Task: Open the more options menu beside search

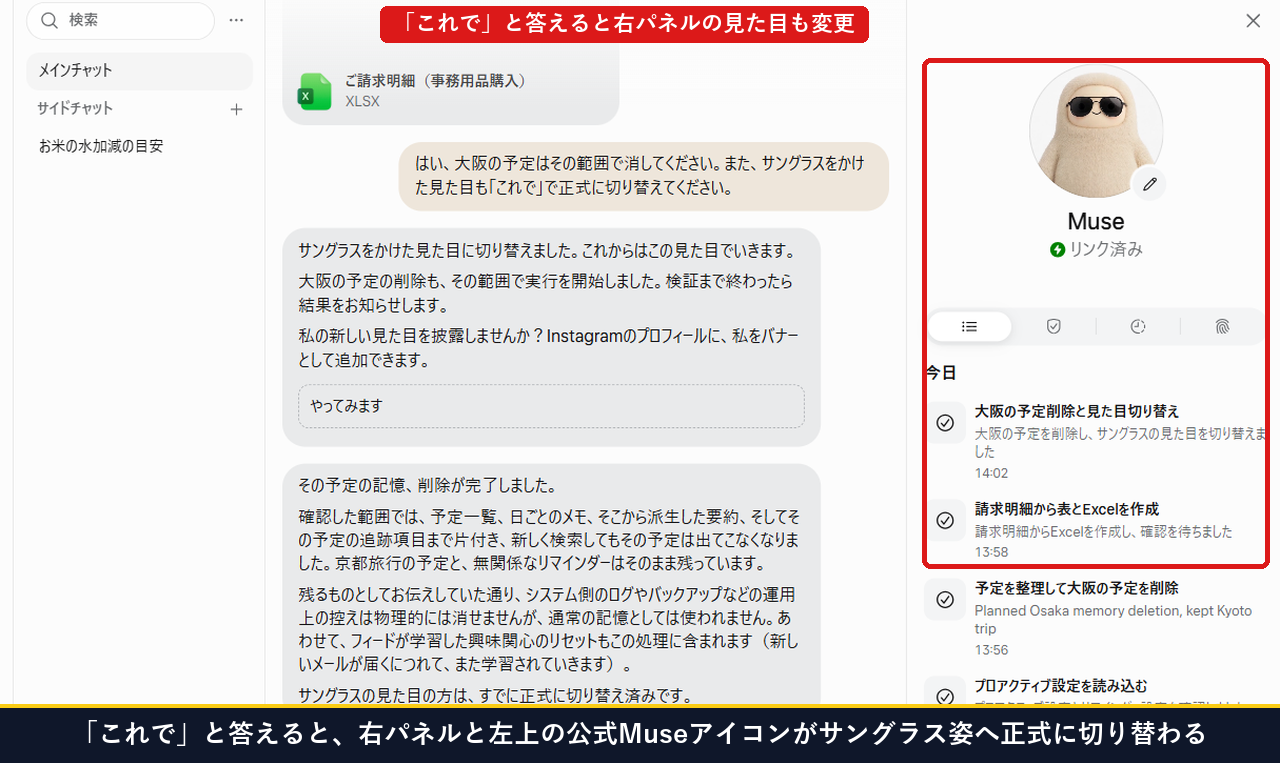Action: tap(236, 20)
